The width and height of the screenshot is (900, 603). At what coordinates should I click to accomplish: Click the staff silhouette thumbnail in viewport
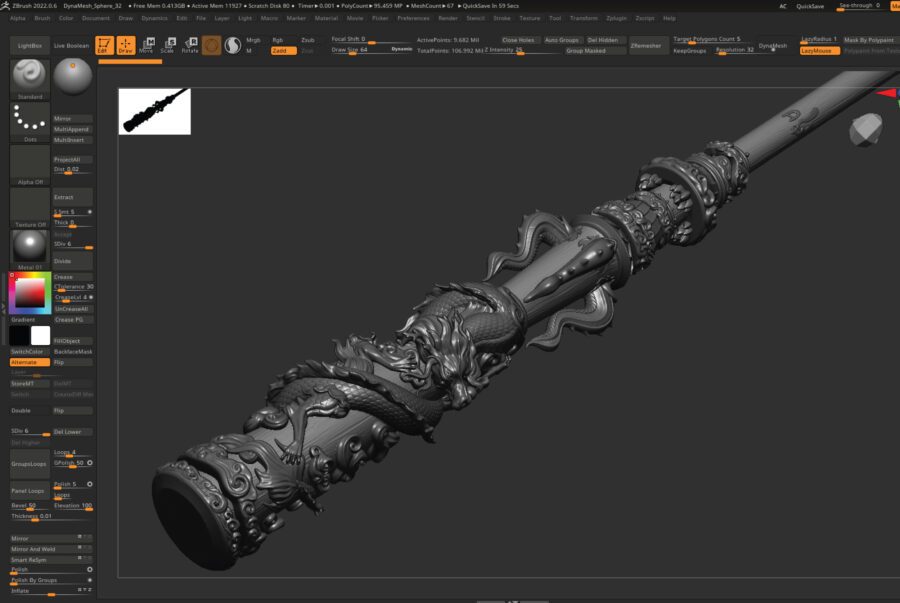(x=154, y=110)
